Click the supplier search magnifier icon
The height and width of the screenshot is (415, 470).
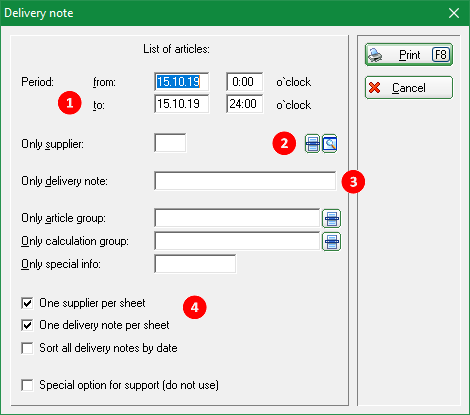click(x=330, y=144)
